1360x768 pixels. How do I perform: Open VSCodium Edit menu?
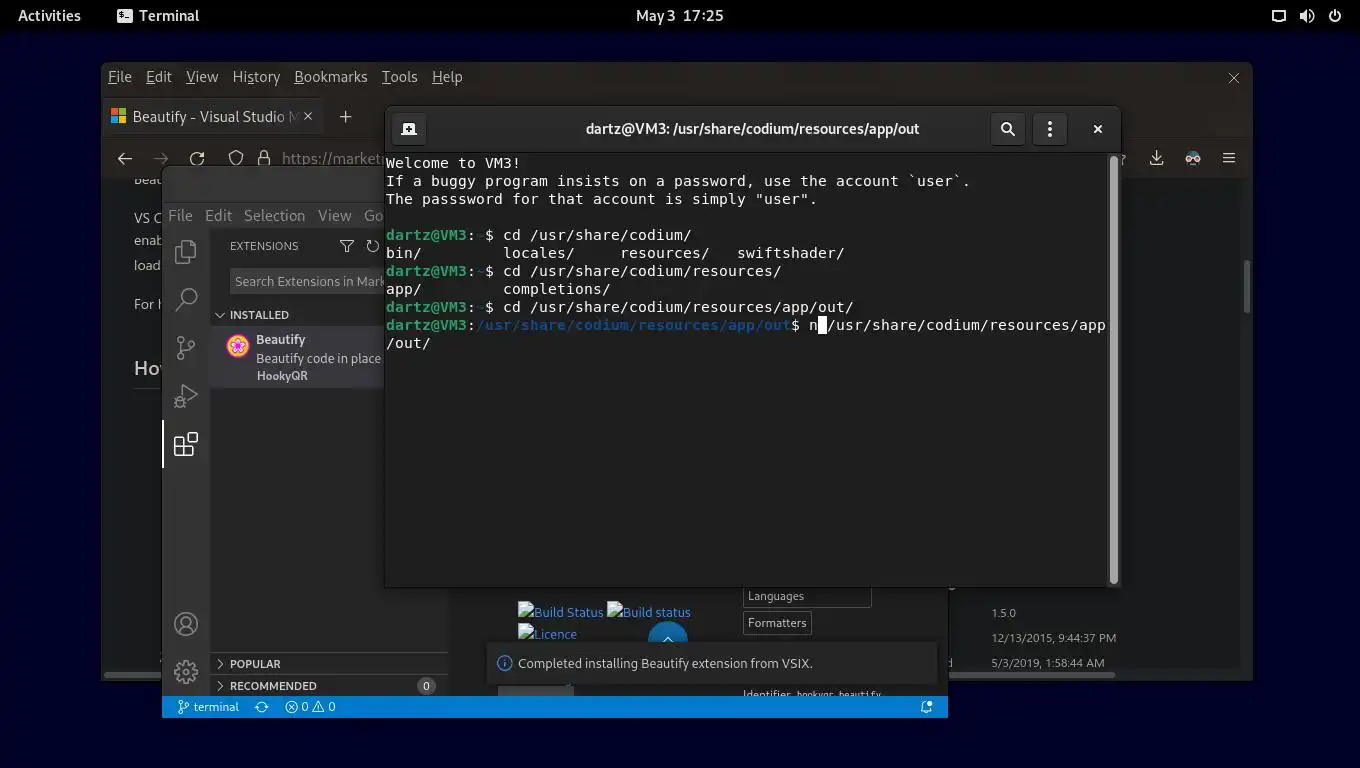(x=218, y=215)
